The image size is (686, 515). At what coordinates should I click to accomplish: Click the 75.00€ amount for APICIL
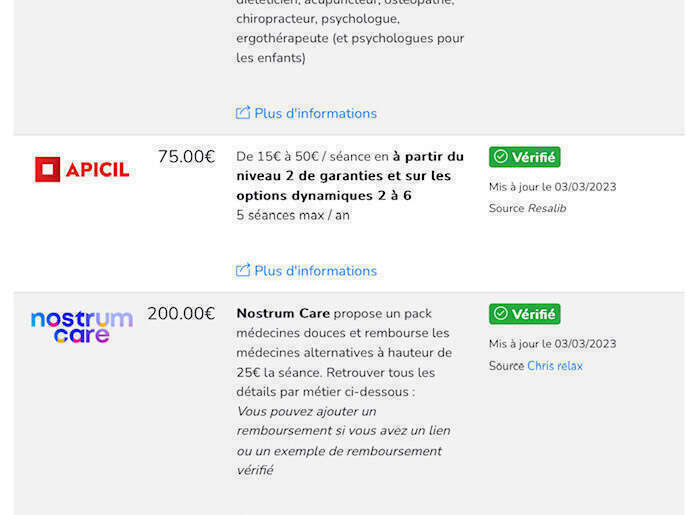pos(186,156)
